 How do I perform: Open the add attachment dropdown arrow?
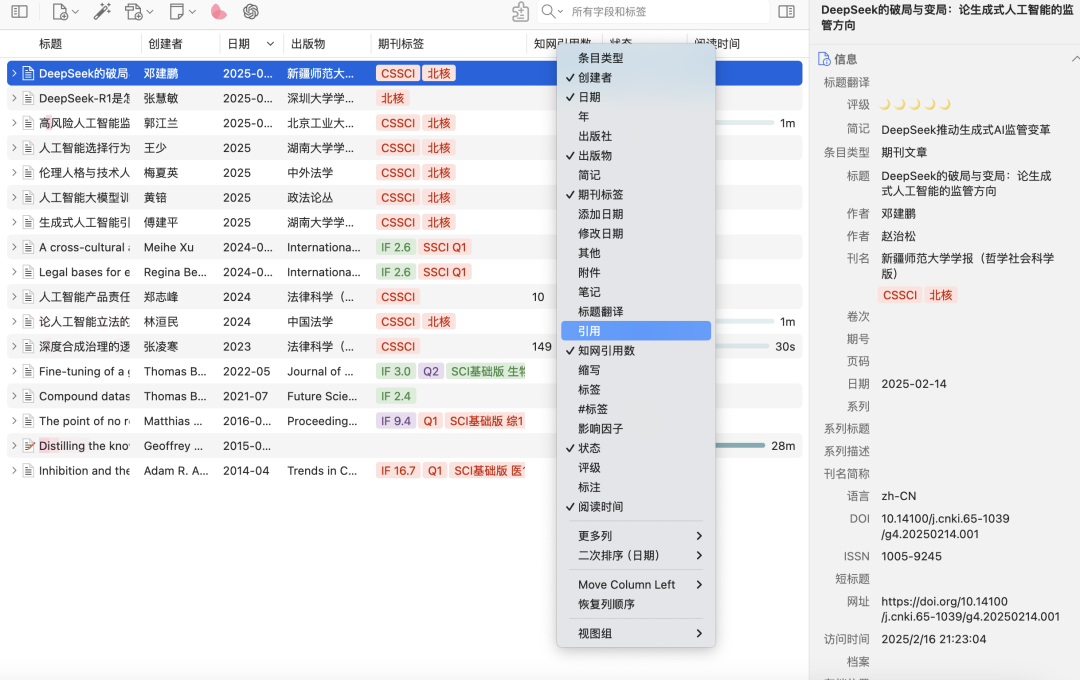(149, 12)
